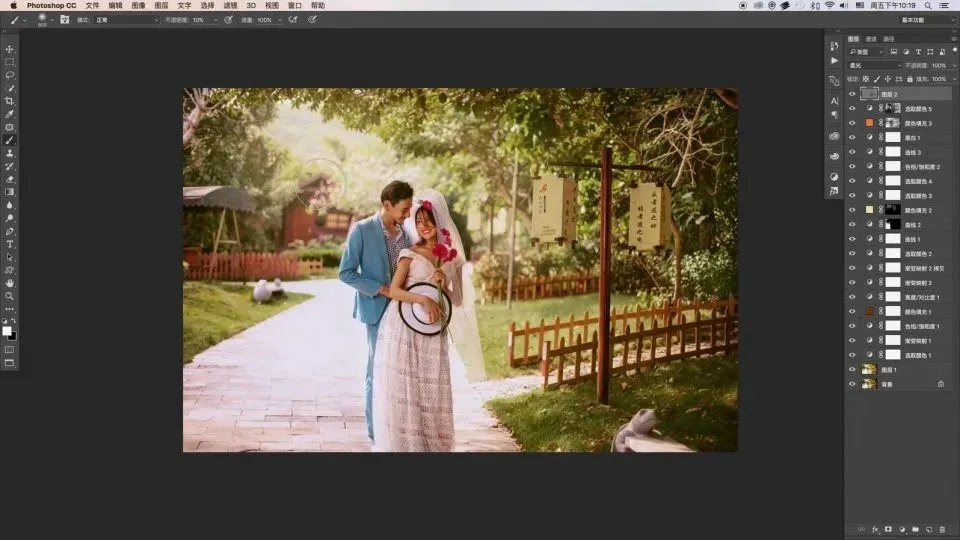The width and height of the screenshot is (960, 540).
Task: Select the Horizontal Type tool
Action: coord(10,244)
